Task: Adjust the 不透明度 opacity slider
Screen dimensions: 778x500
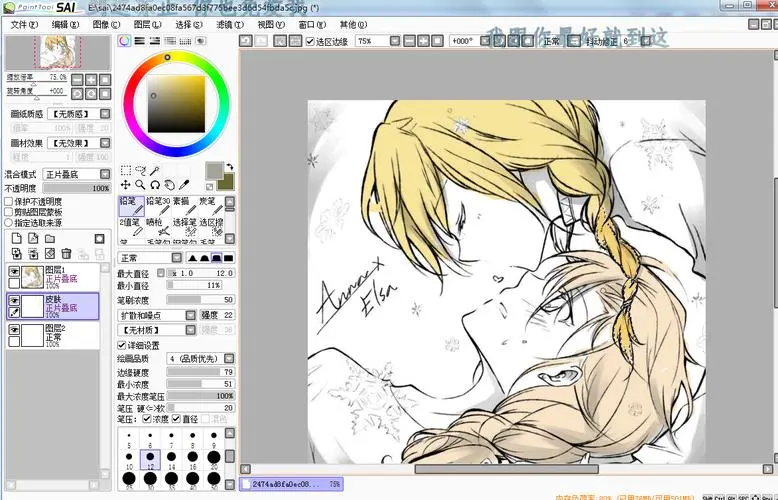Action: [76, 188]
